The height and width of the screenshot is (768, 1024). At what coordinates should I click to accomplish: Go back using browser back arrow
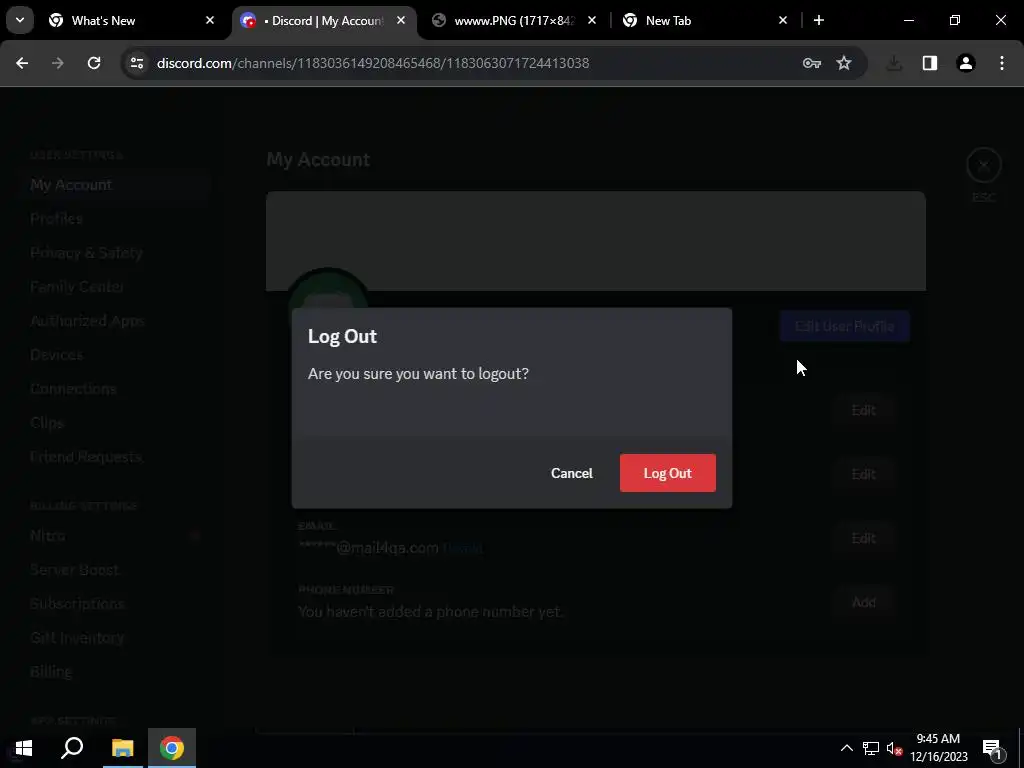[22, 63]
